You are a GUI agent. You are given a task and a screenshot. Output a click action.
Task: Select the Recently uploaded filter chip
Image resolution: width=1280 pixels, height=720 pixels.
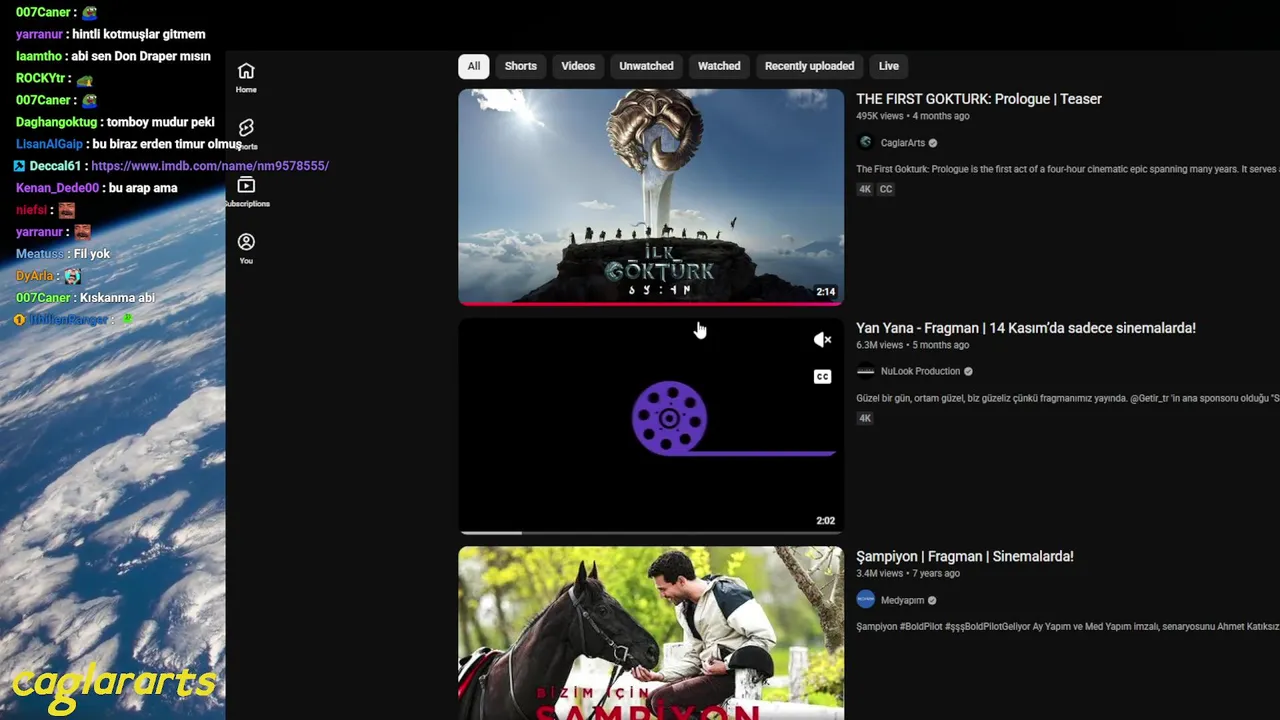[x=809, y=66]
